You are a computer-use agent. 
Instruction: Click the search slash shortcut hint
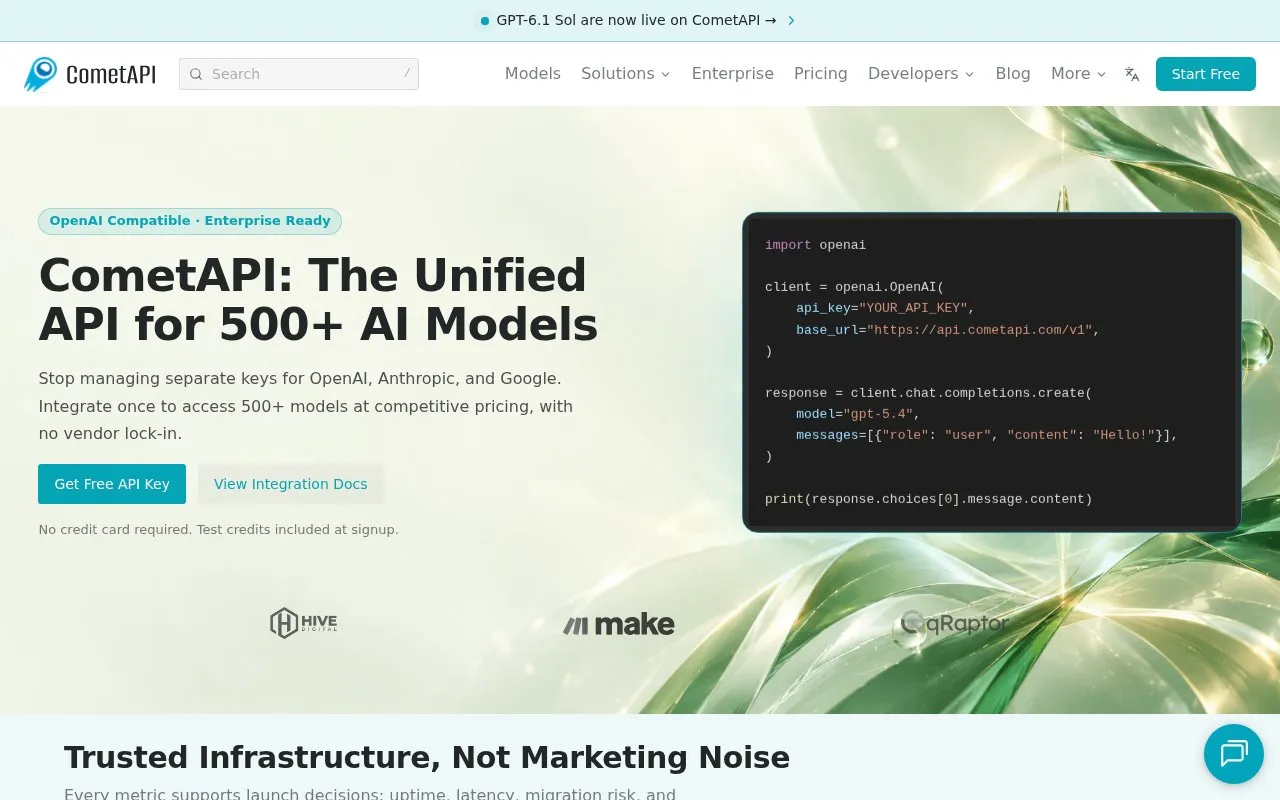pyautogui.click(x=407, y=74)
